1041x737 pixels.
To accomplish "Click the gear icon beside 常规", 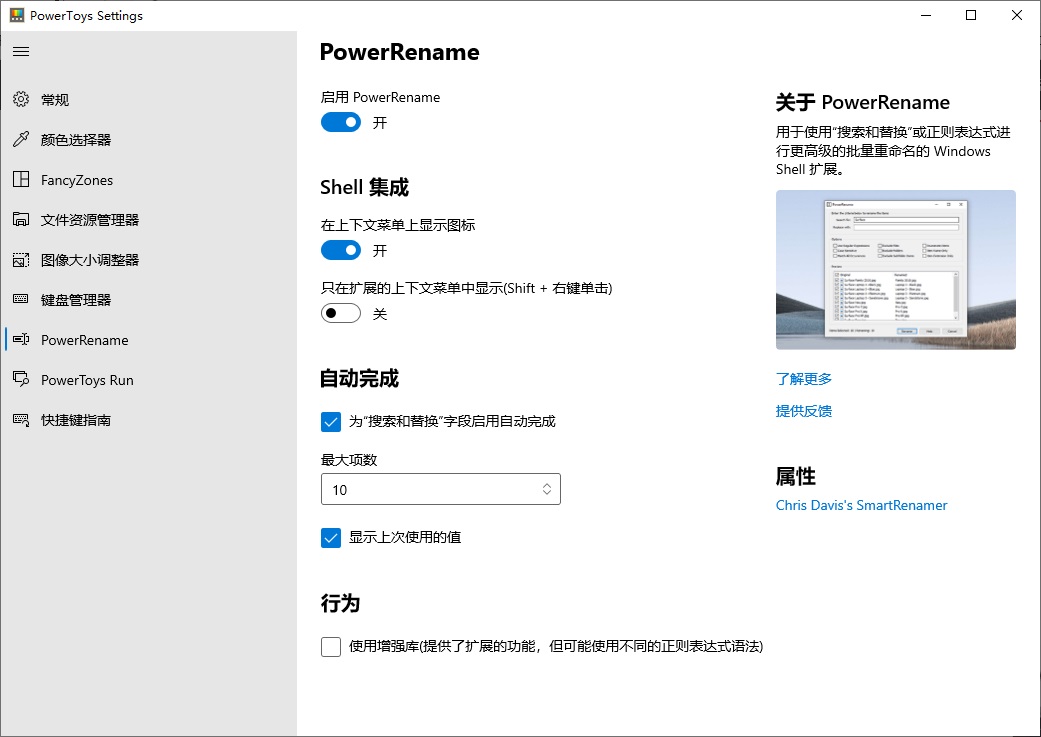I will point(21,99).
